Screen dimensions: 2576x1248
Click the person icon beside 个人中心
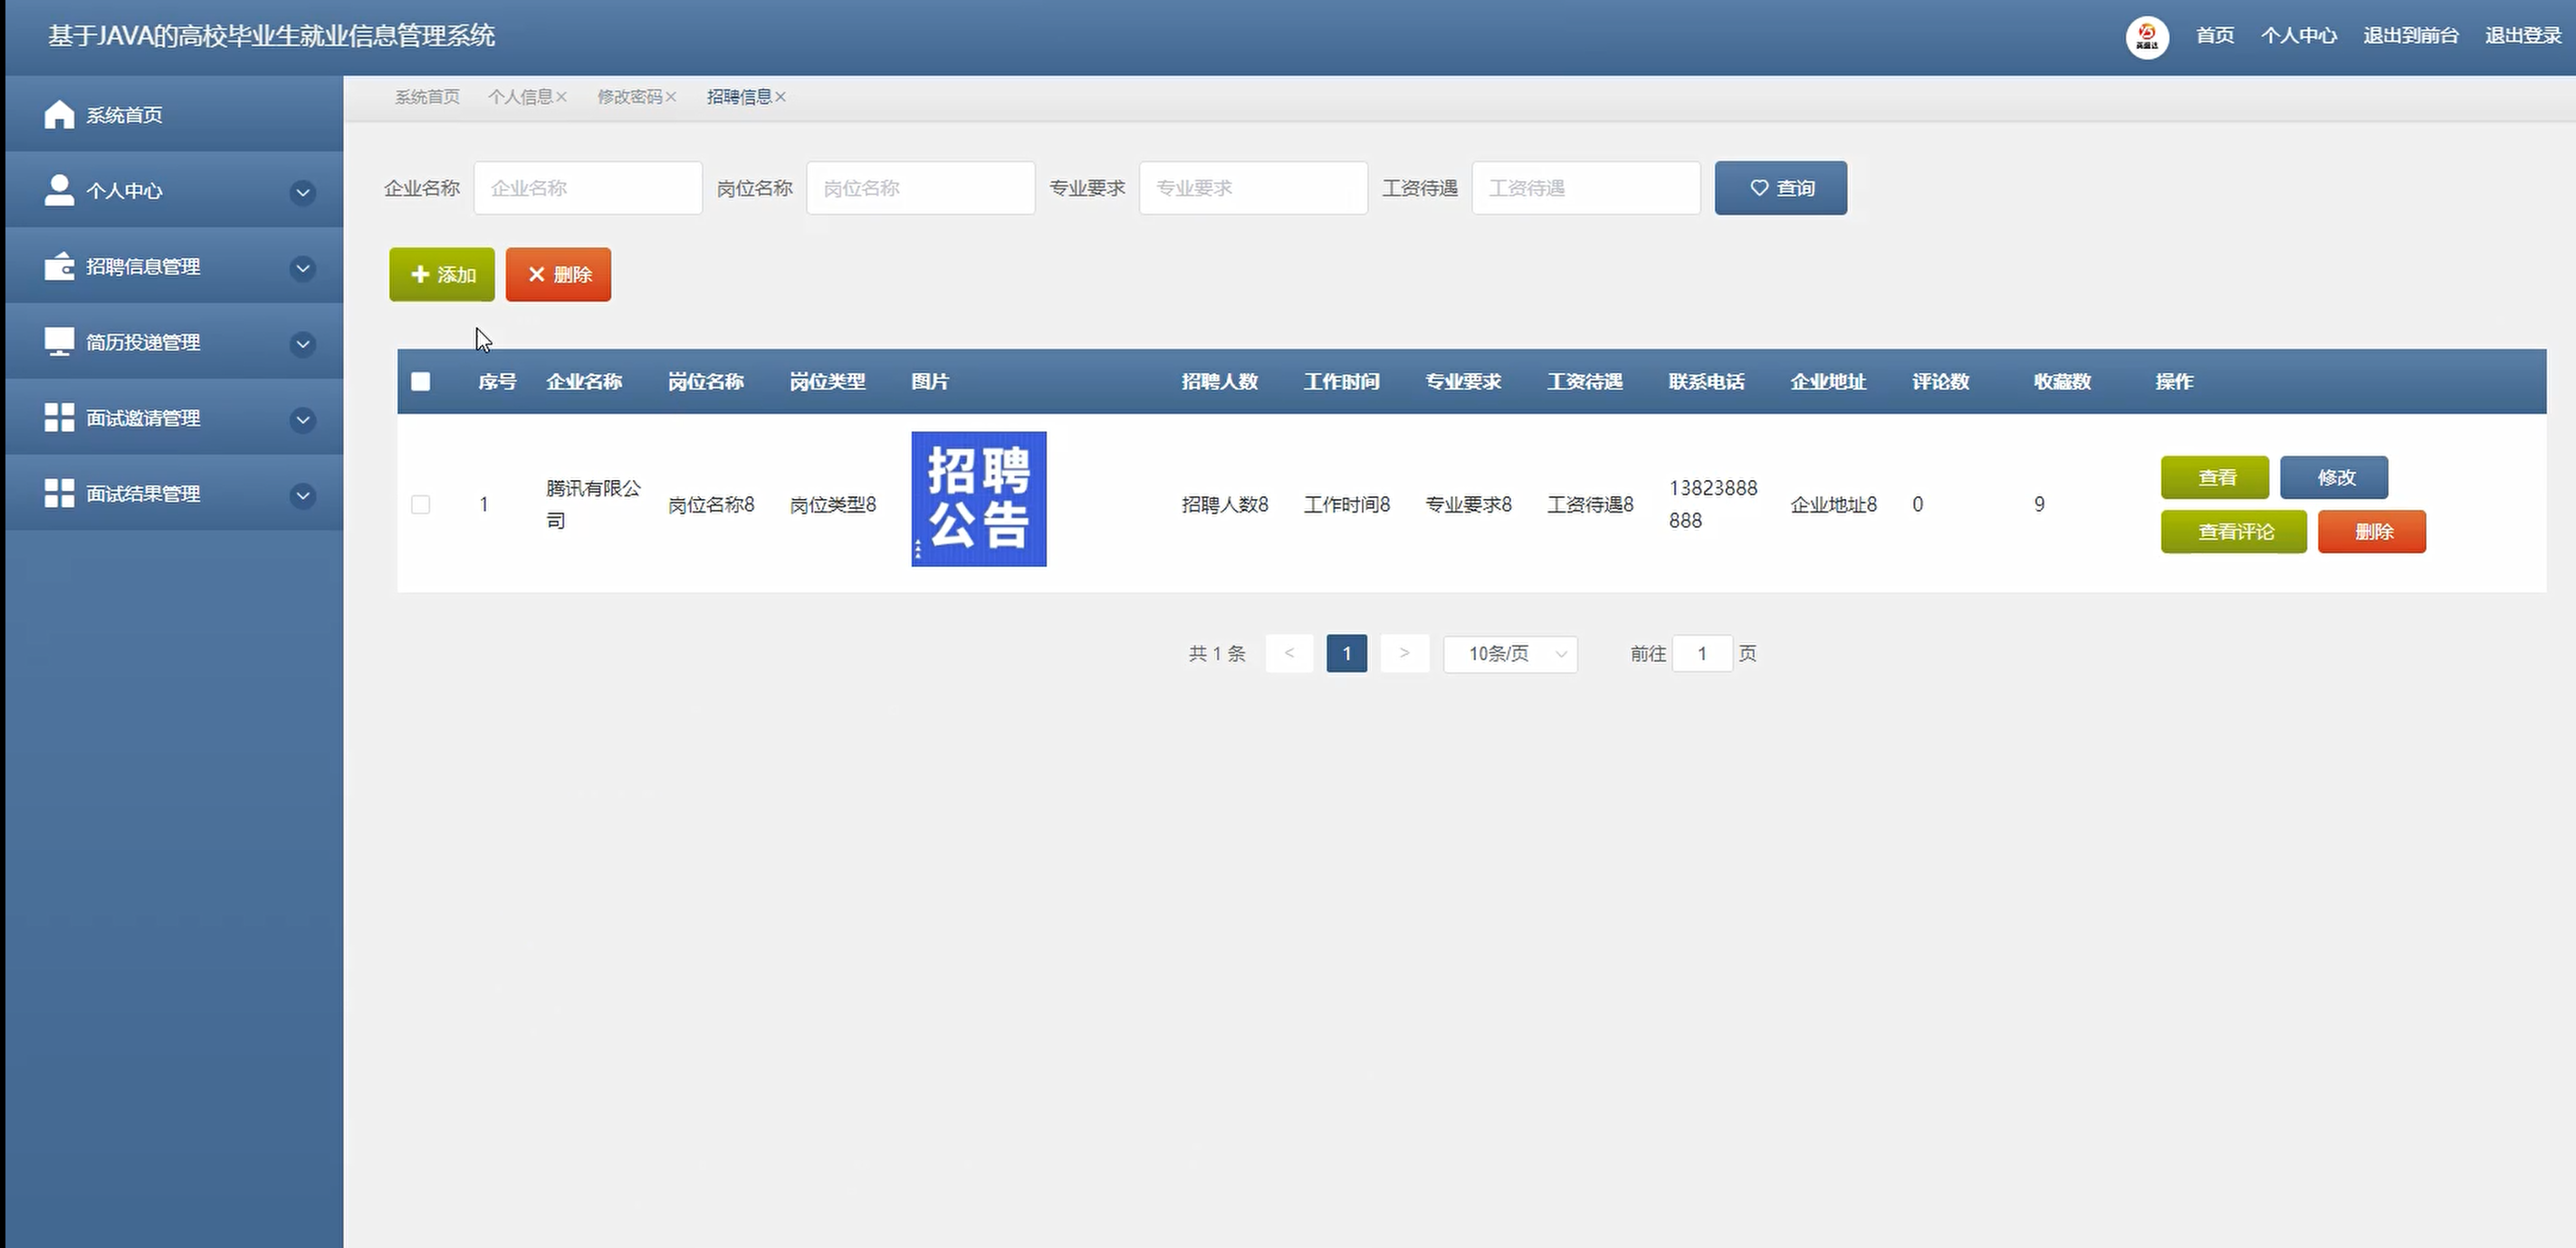pyautogui.click(x=59, y=190)
